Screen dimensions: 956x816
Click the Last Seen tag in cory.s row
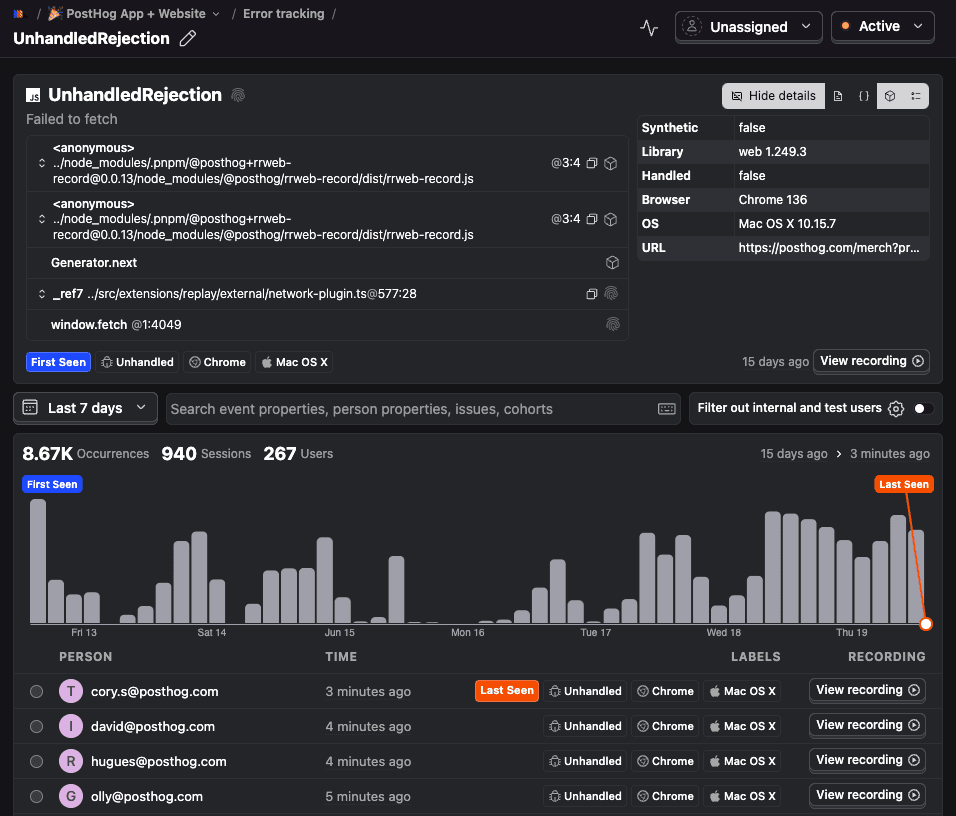[507, 690]
